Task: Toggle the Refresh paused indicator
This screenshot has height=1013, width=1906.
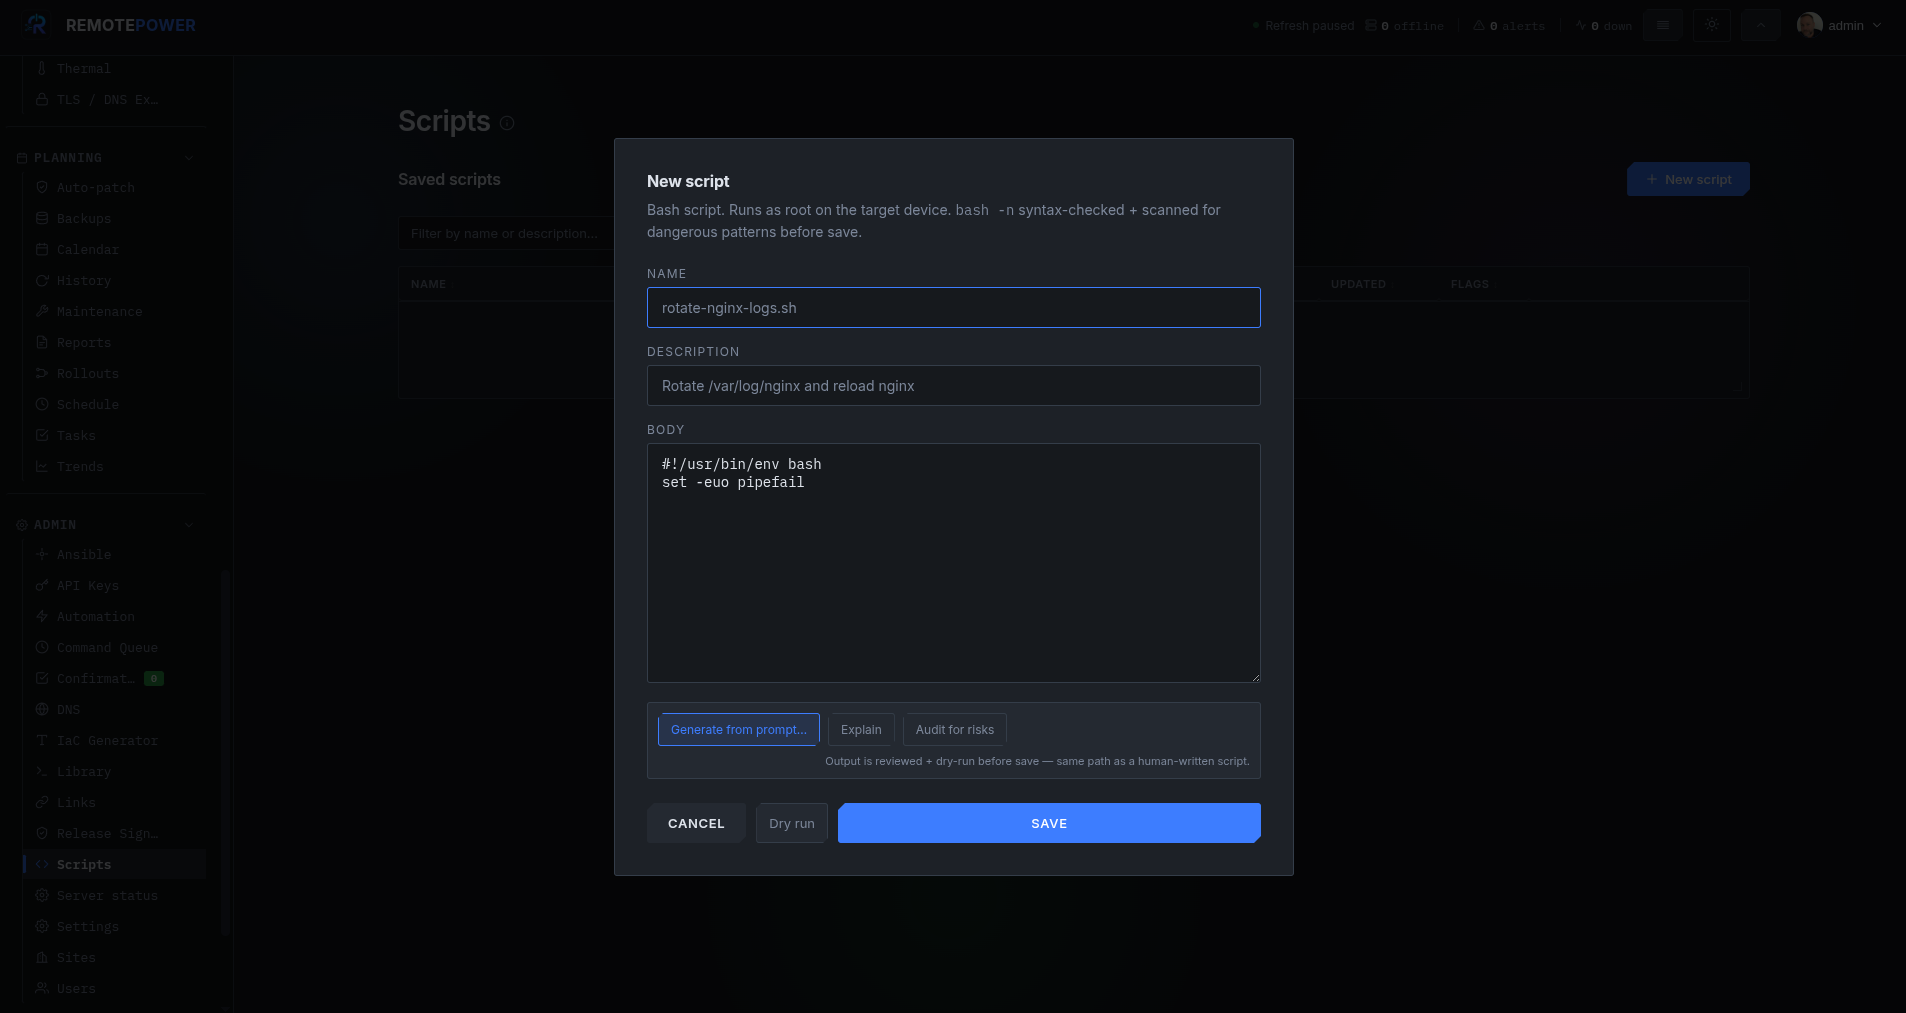Action: click(1303, 26)
